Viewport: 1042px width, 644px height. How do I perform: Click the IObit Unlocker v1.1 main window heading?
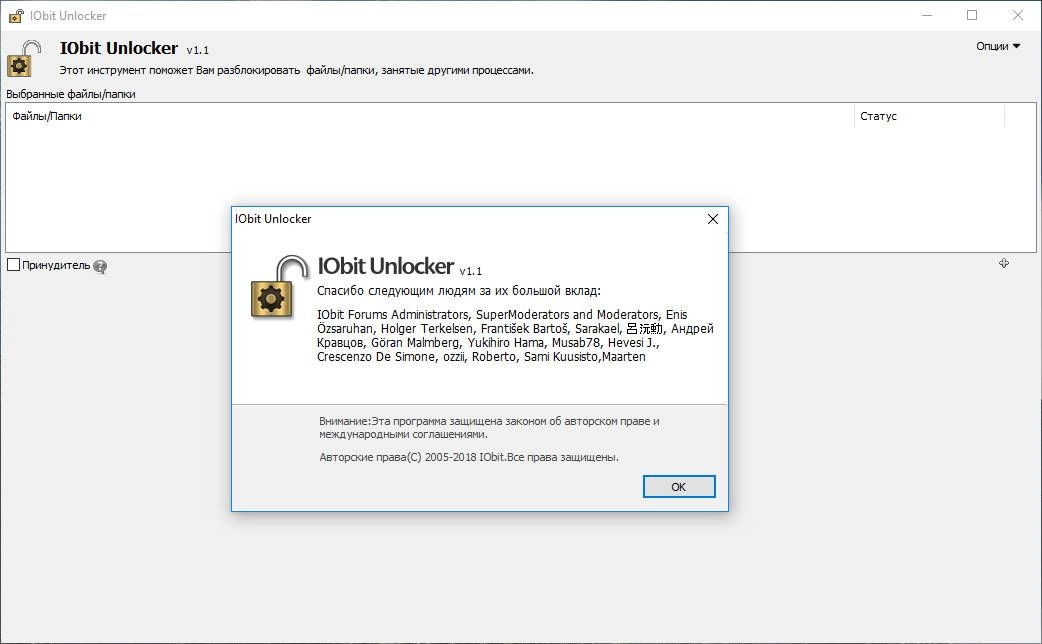tap(134, 49)
